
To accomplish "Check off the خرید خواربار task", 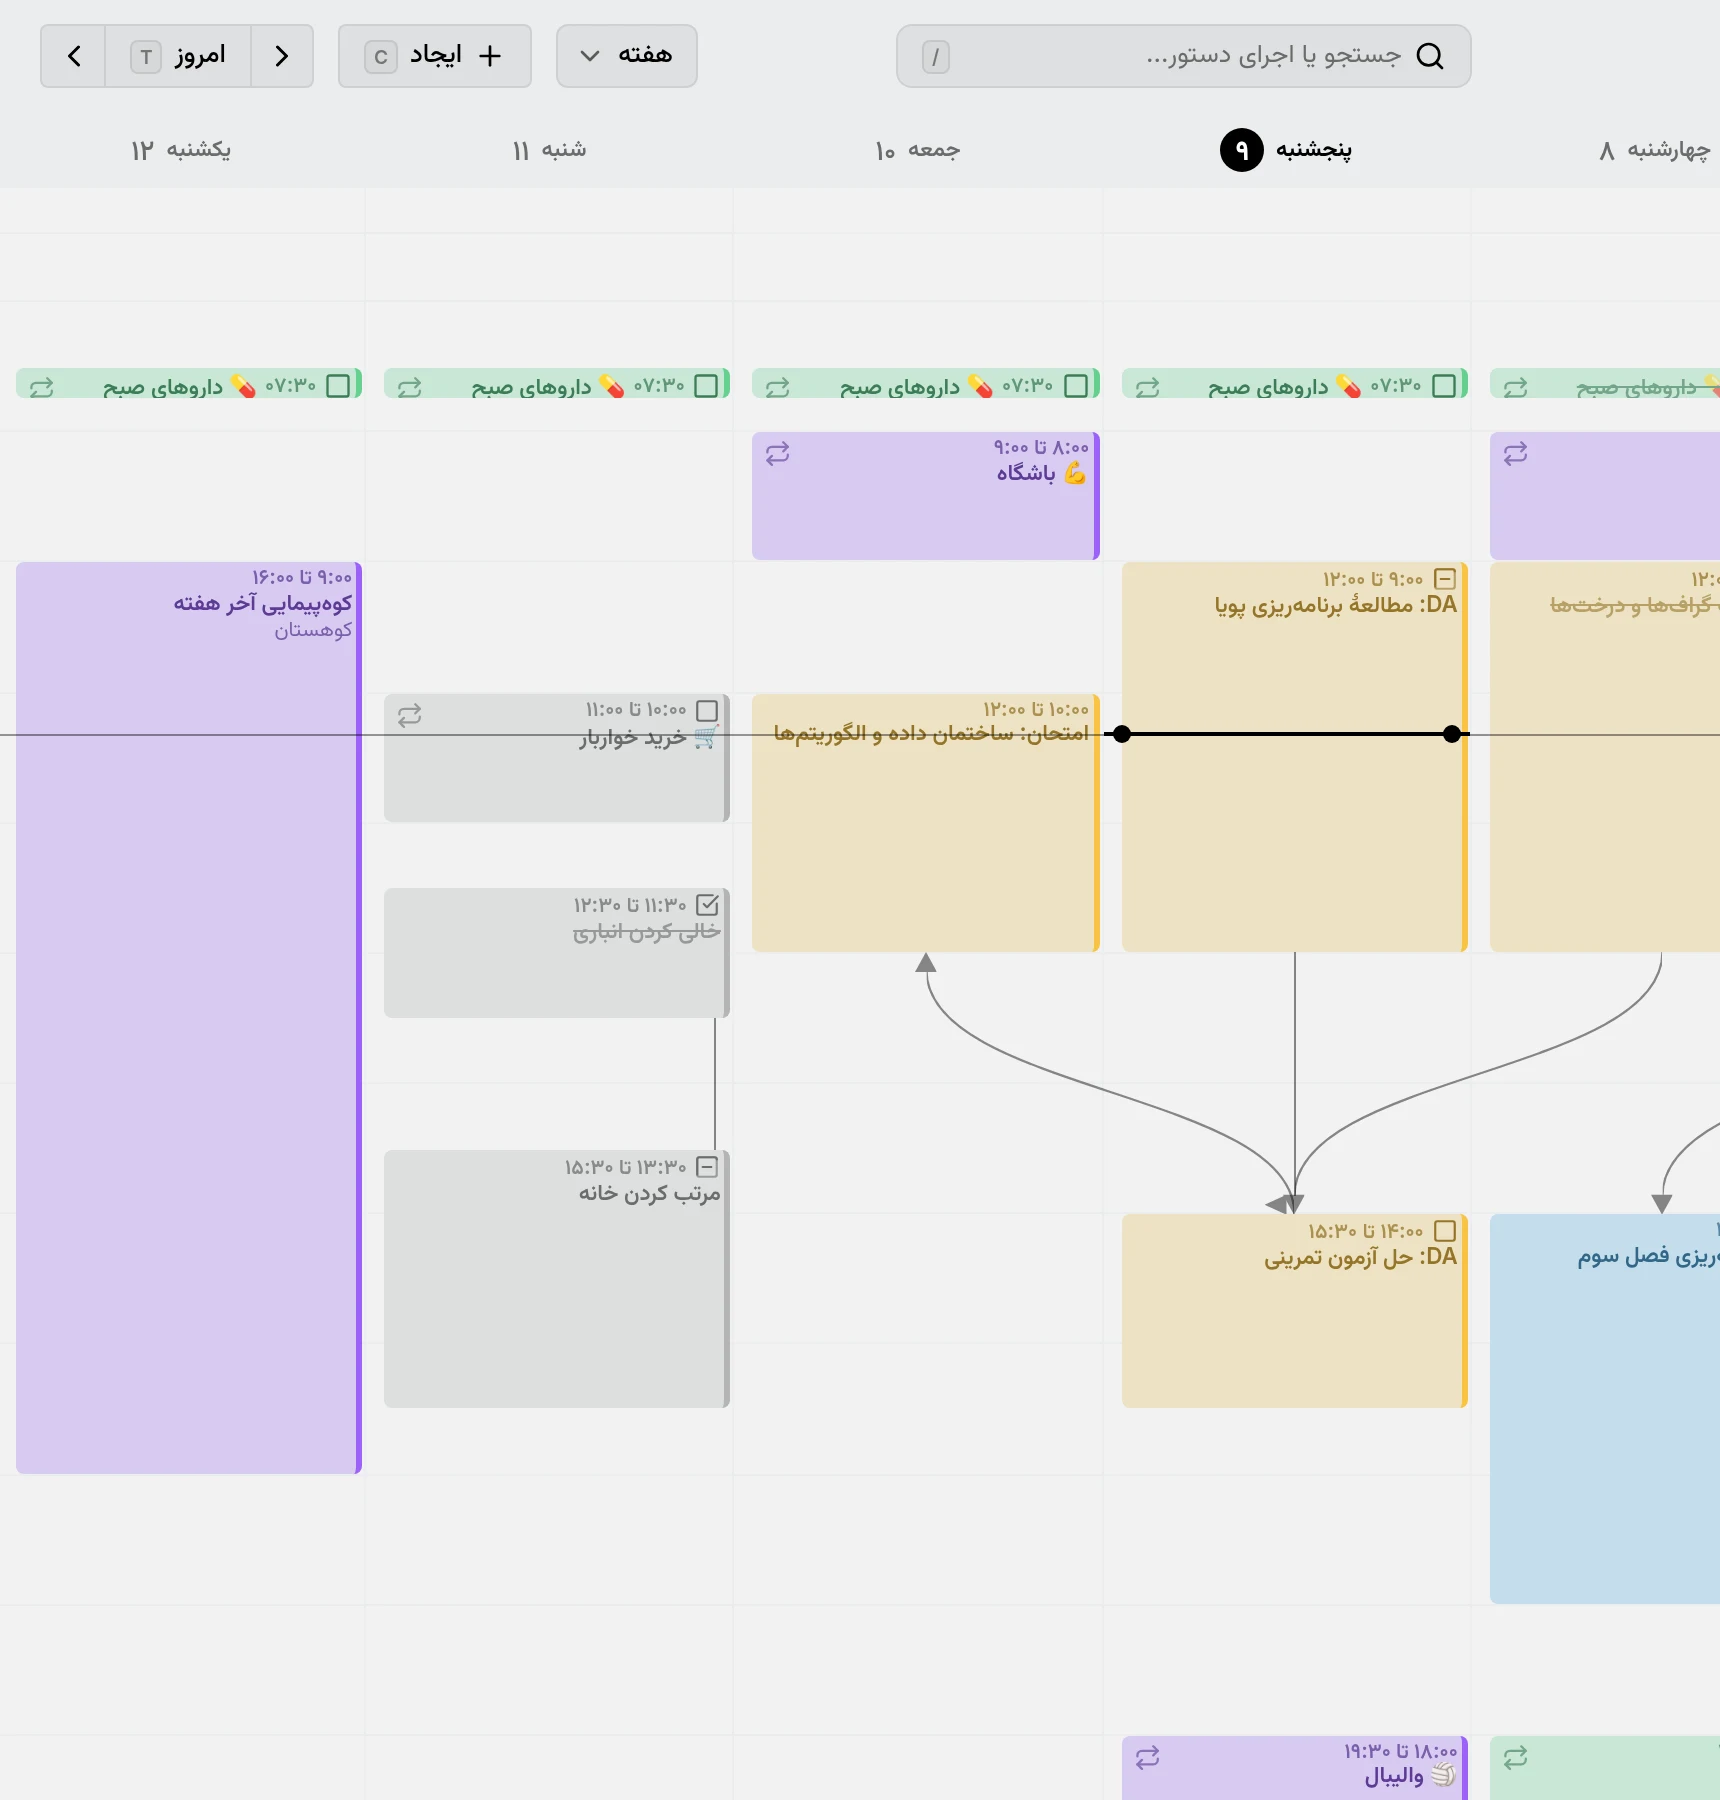I will 707,710.
